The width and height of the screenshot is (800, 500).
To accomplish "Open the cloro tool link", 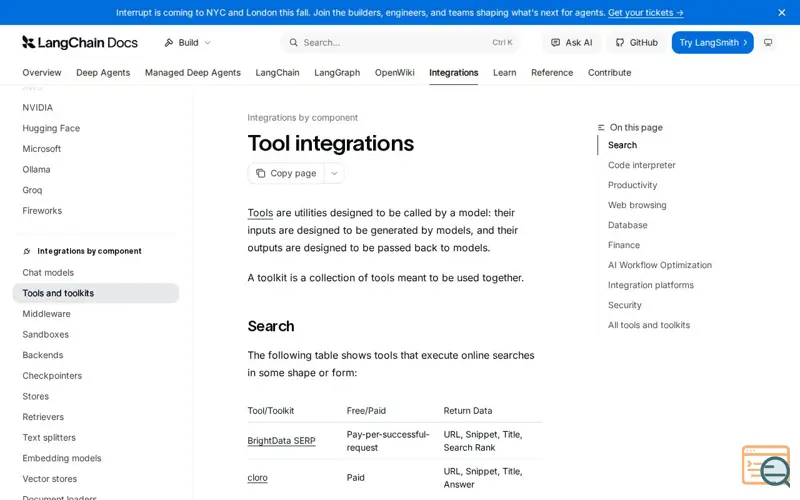I will [x=257, y=478].
